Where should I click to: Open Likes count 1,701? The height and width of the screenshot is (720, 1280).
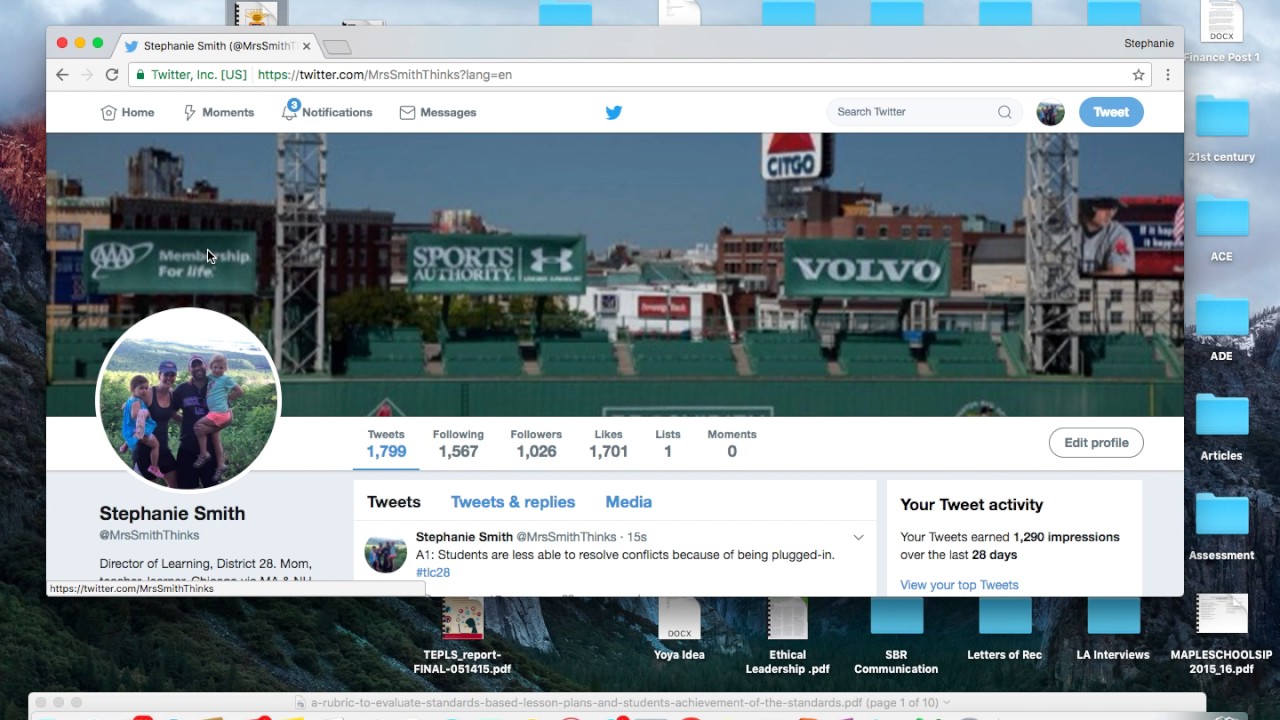point(608,443)
